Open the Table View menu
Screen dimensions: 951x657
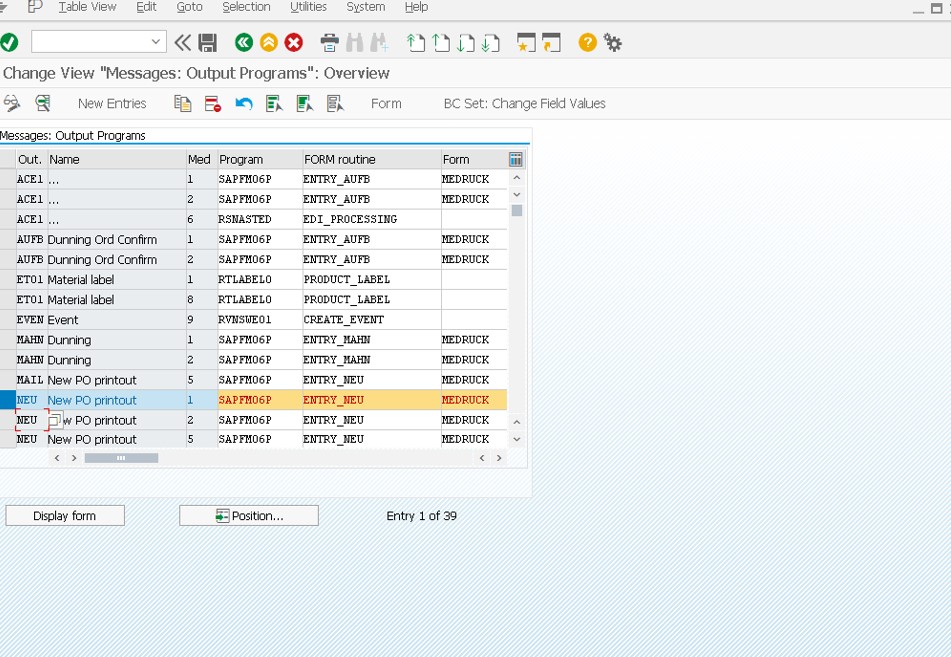coord(87,7)
